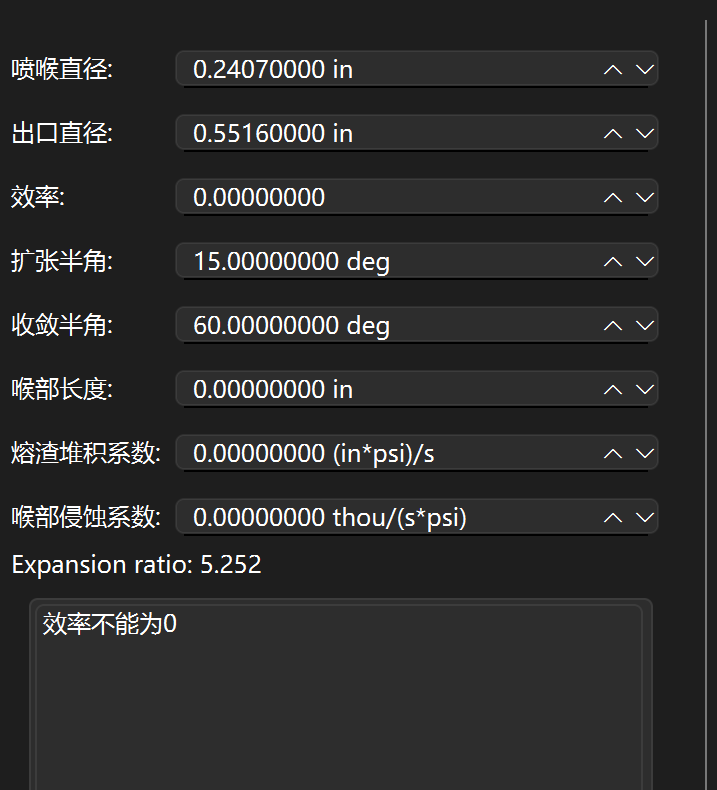This screenshot has width=717, height=790.
Task: Increase the 收敛半角 value with up arrow
Action: pyautogui.click(x=613, y=325)
